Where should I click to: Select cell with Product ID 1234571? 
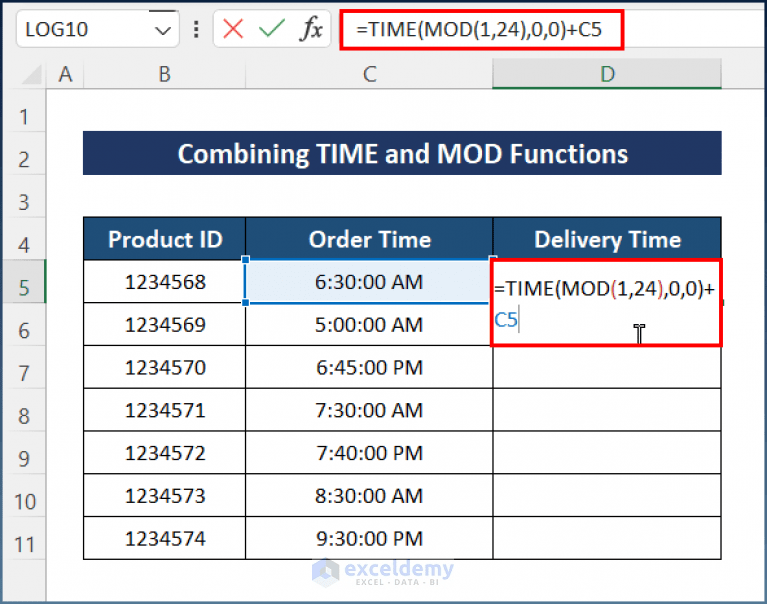coord(165,410)
